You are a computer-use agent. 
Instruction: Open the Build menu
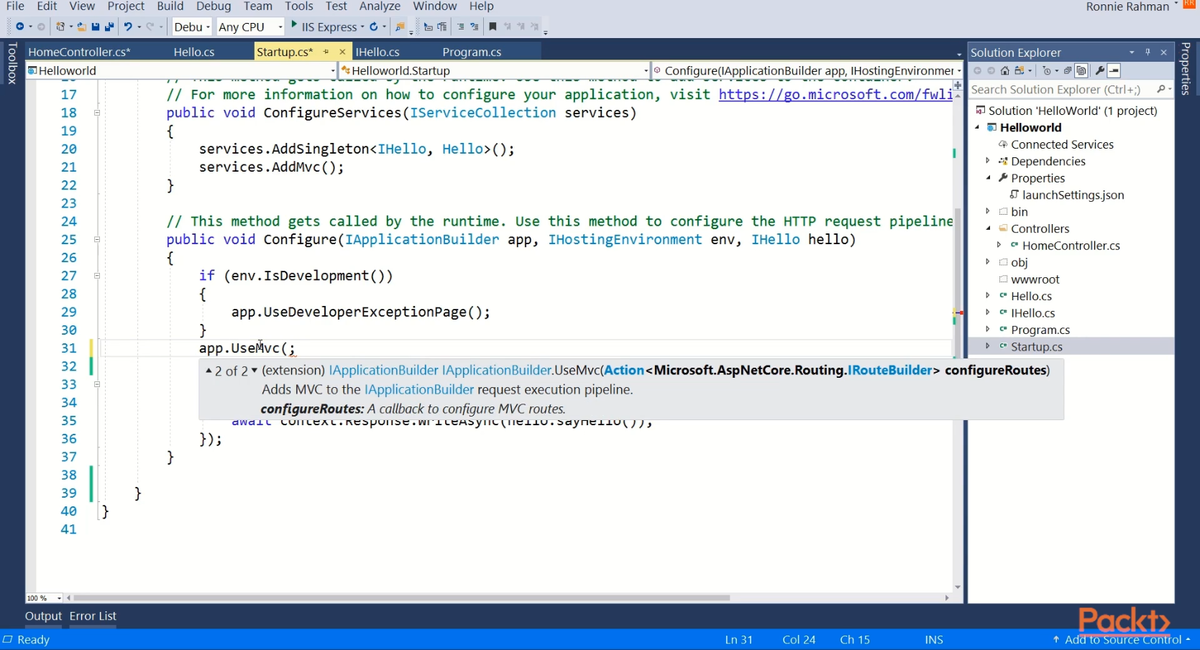(x=170, y=6)
